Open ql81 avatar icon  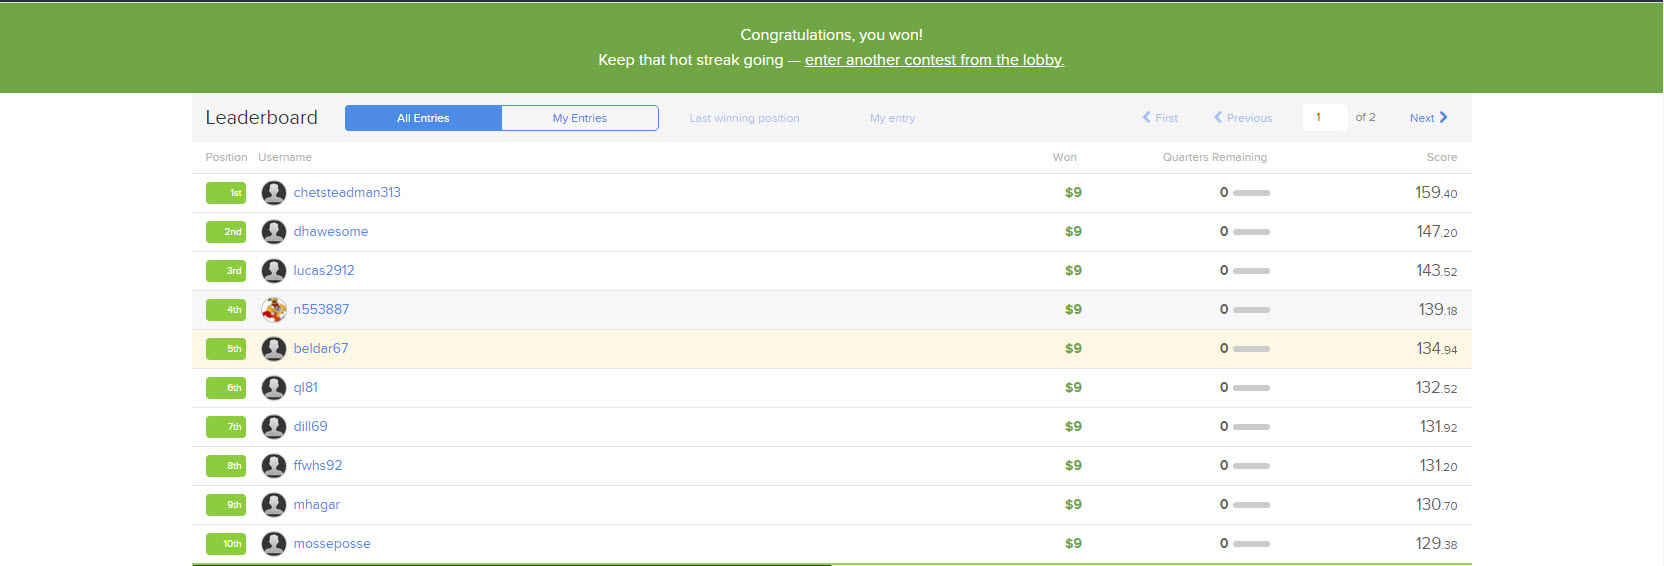pos(274,388)
